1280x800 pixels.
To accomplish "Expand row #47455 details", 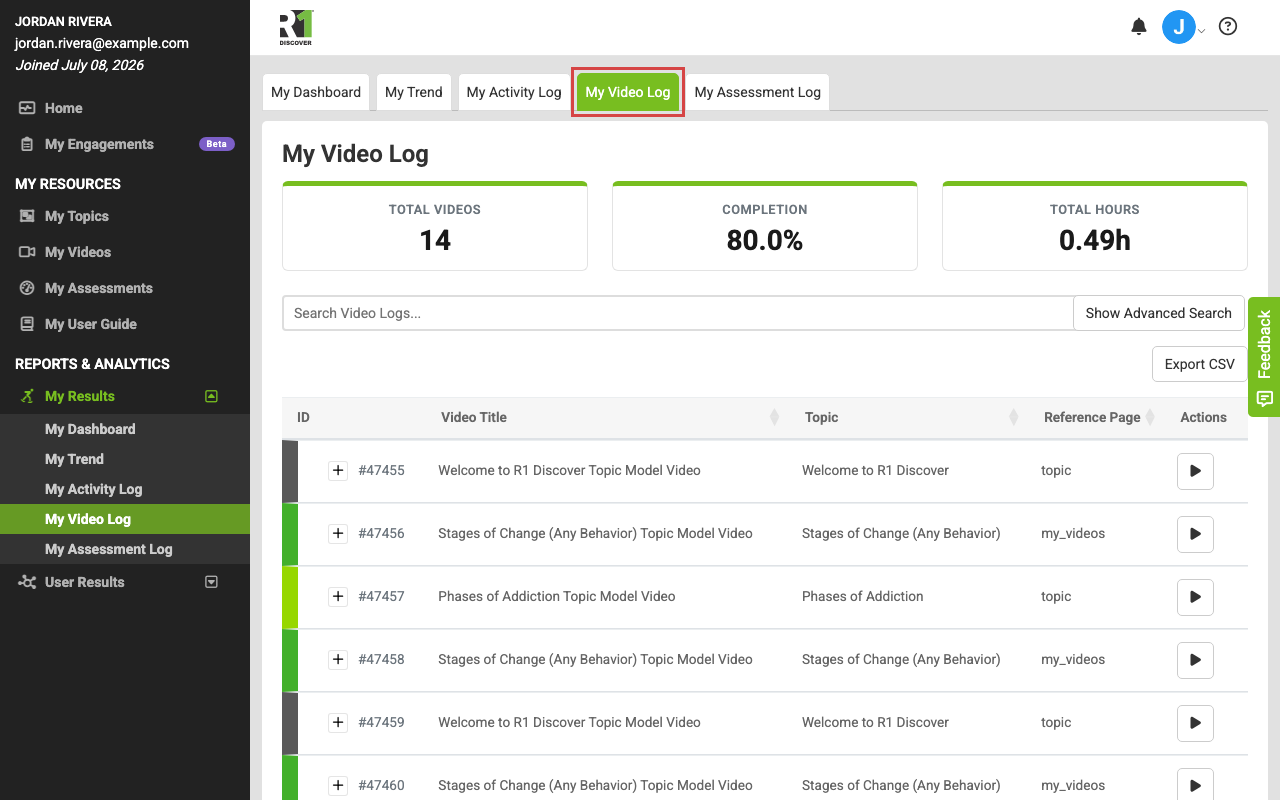I will point(338,470).
